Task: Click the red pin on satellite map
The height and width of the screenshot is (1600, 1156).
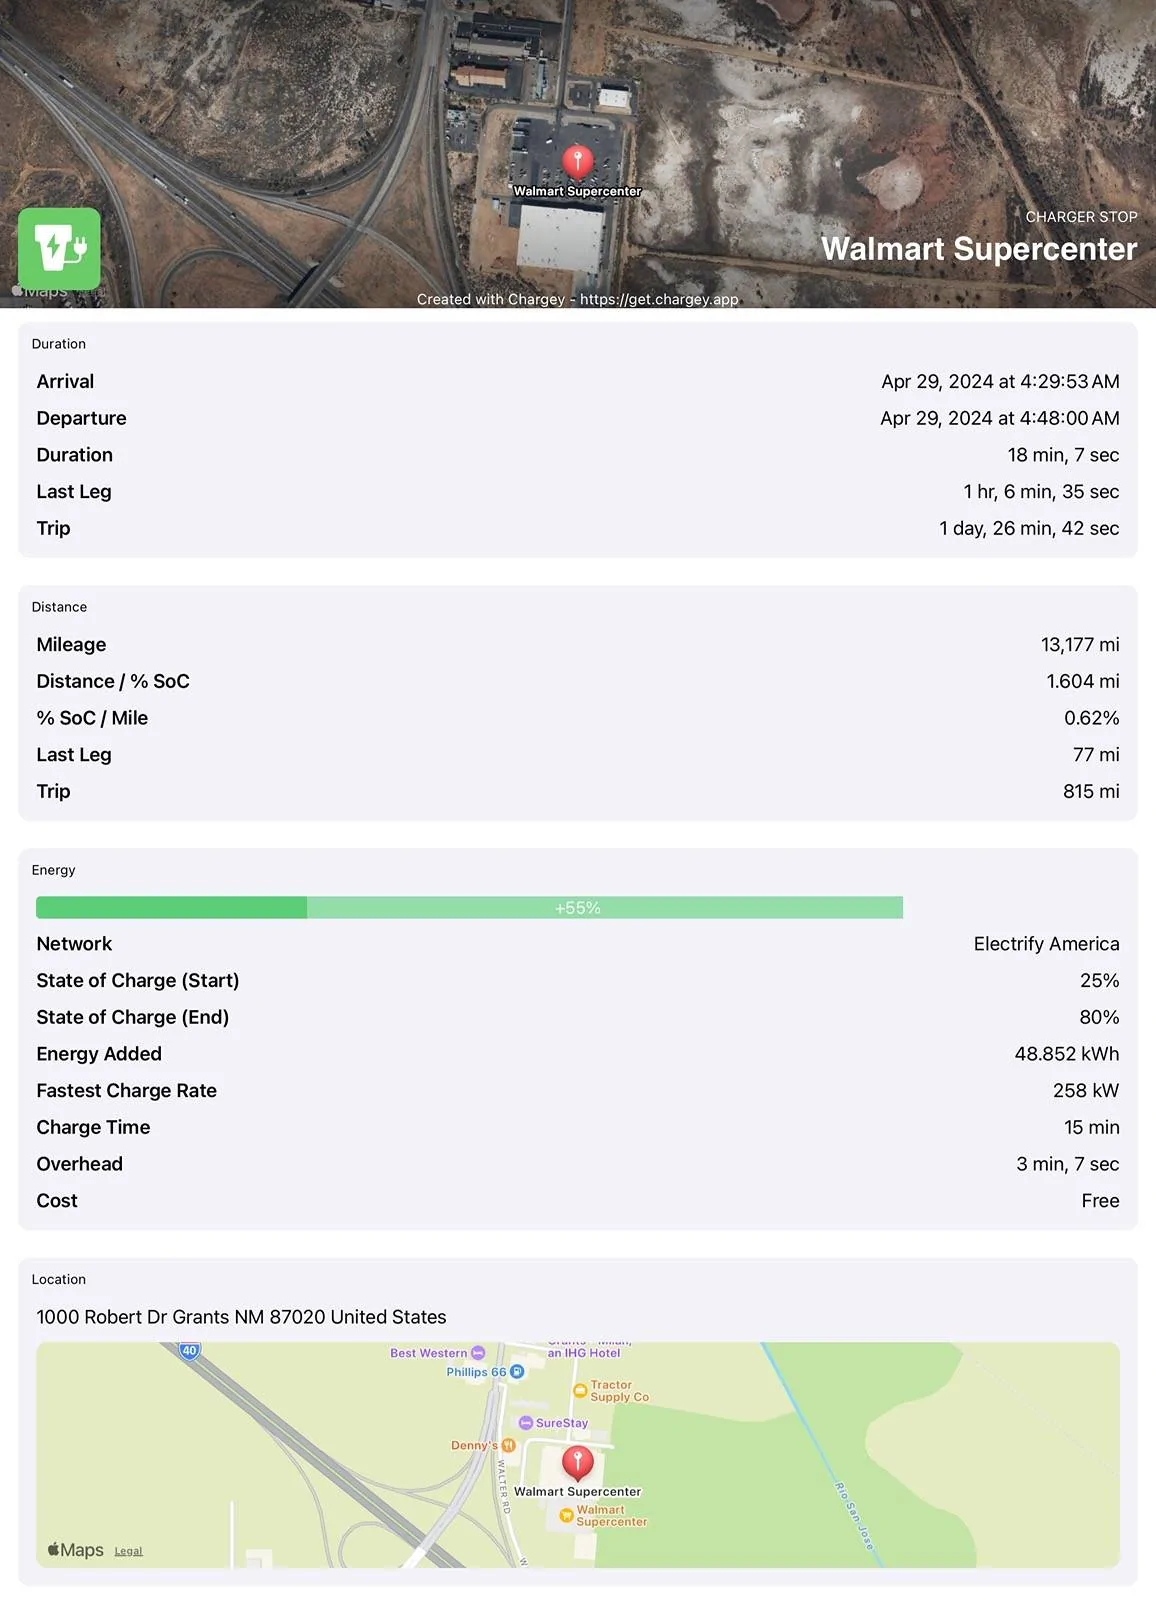Action: pyautogui.click(x=577, y=162)
